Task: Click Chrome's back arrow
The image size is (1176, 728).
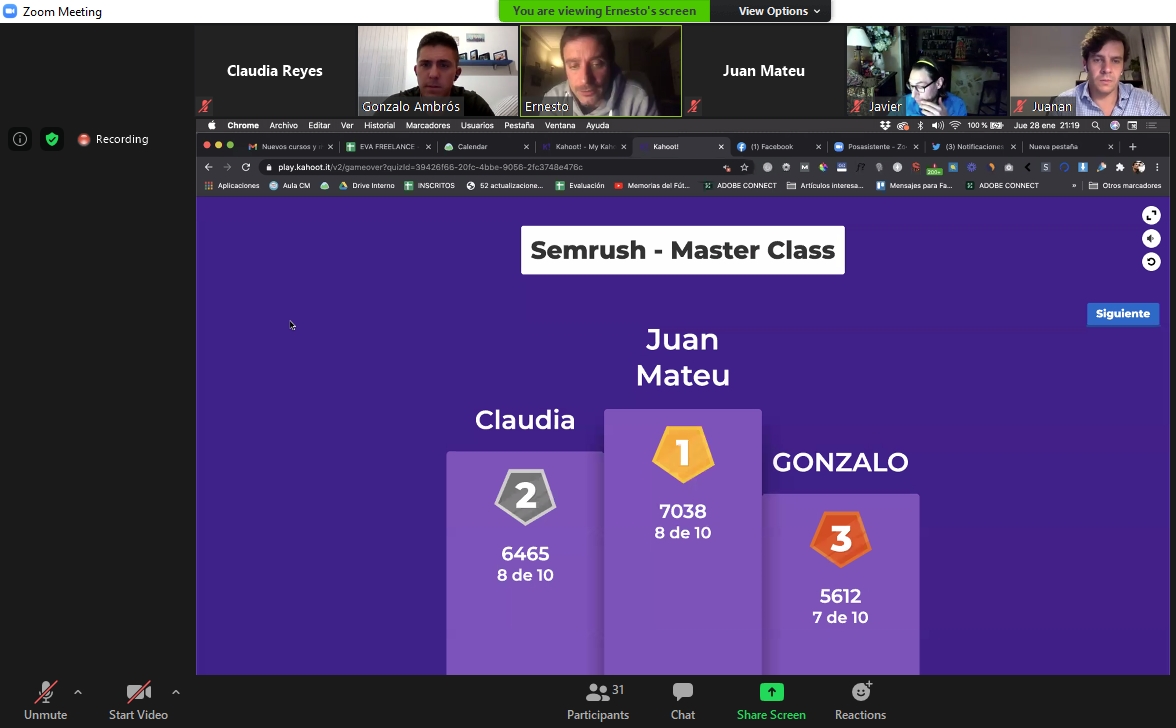Action: (x=208, y=167)
